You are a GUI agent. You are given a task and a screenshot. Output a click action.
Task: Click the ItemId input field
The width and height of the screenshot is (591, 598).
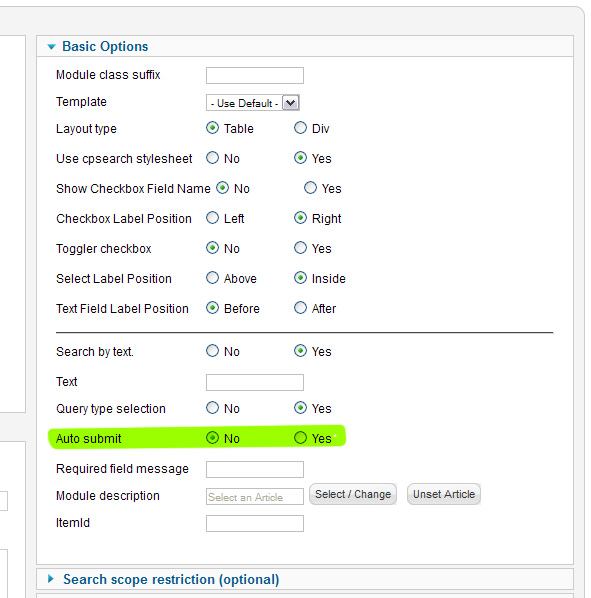255,523
